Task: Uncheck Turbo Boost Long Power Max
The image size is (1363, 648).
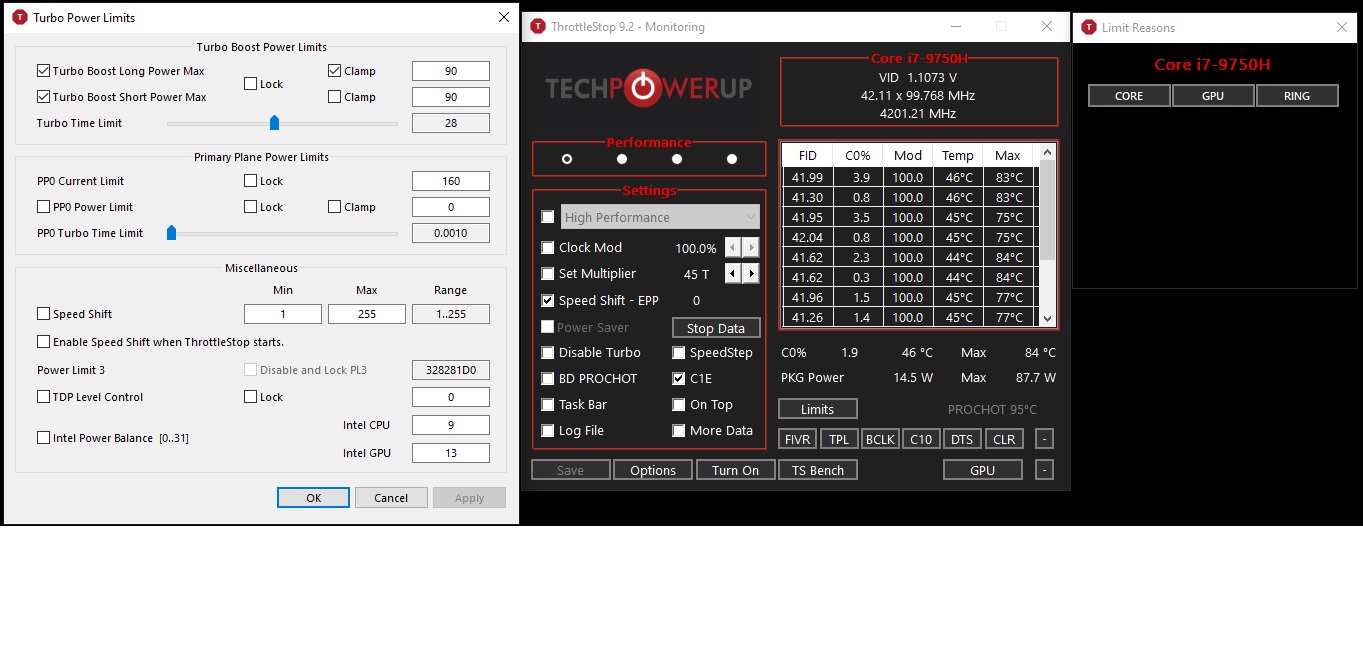Action: click(43, 71)
